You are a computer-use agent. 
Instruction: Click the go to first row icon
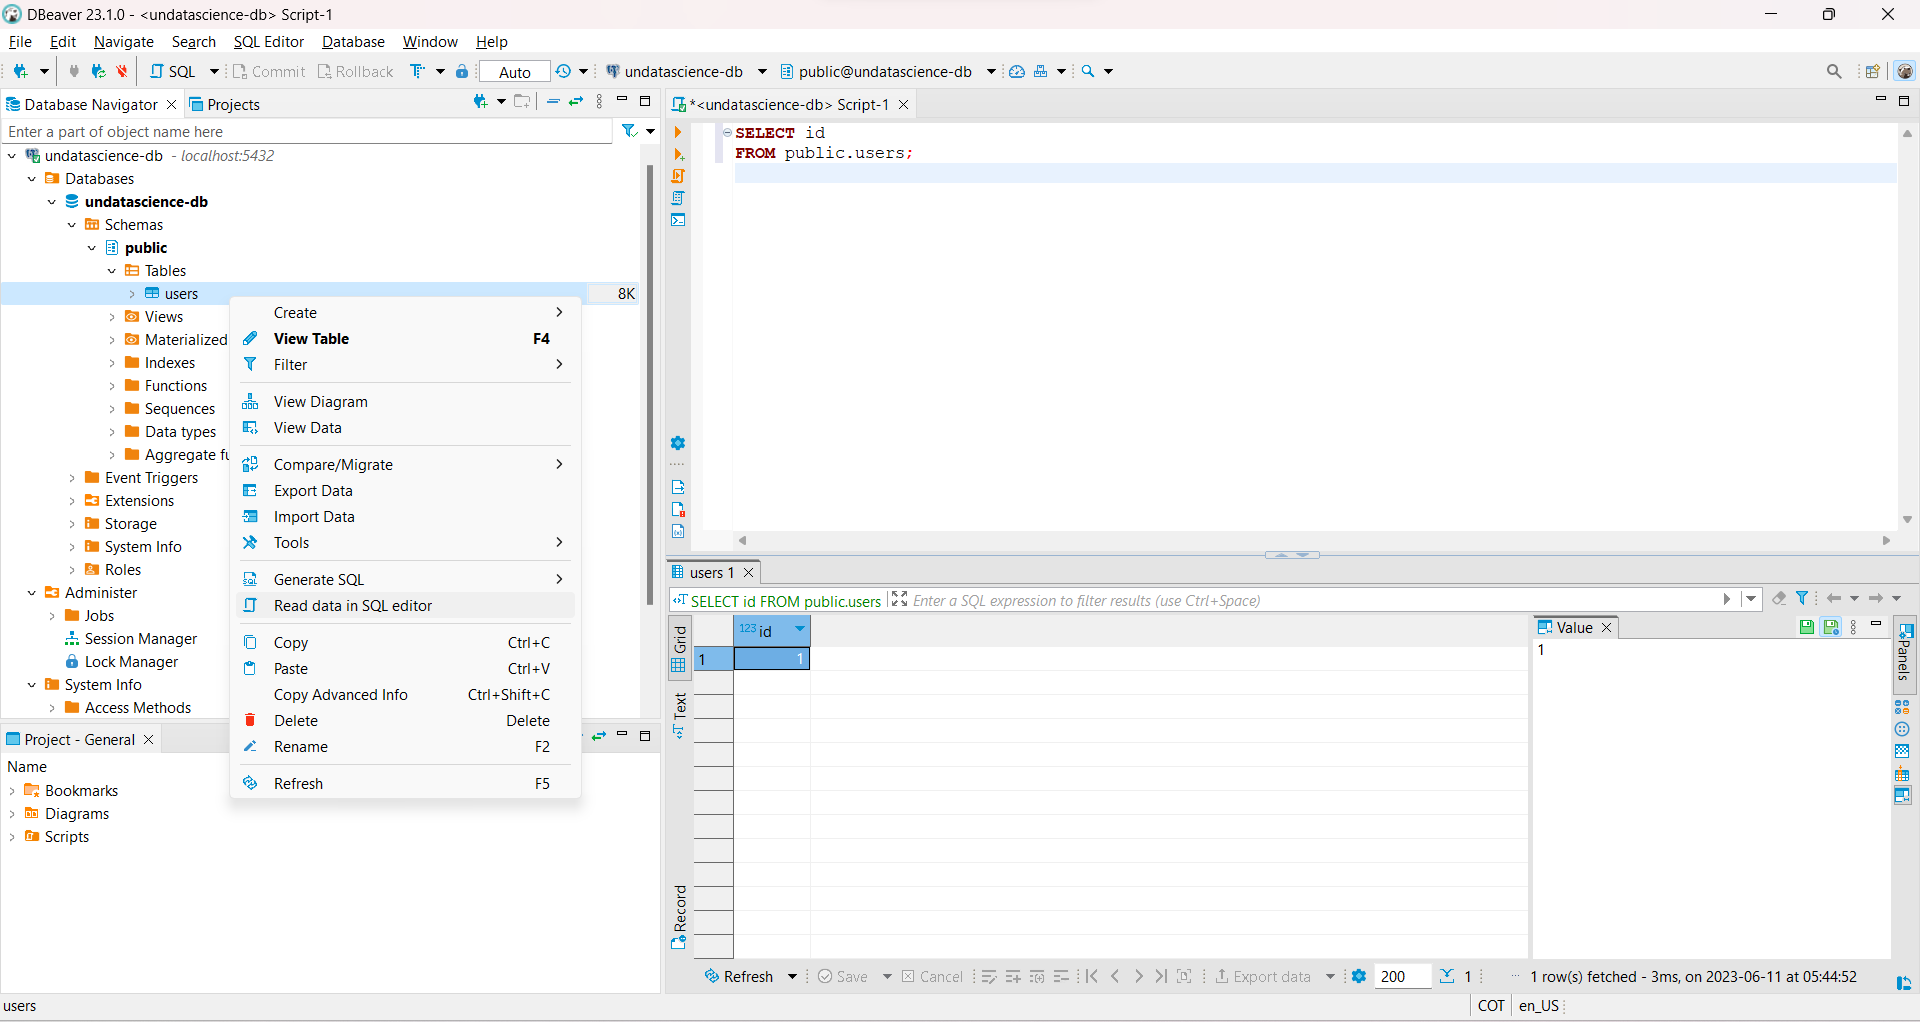[x=1092, y=977]
